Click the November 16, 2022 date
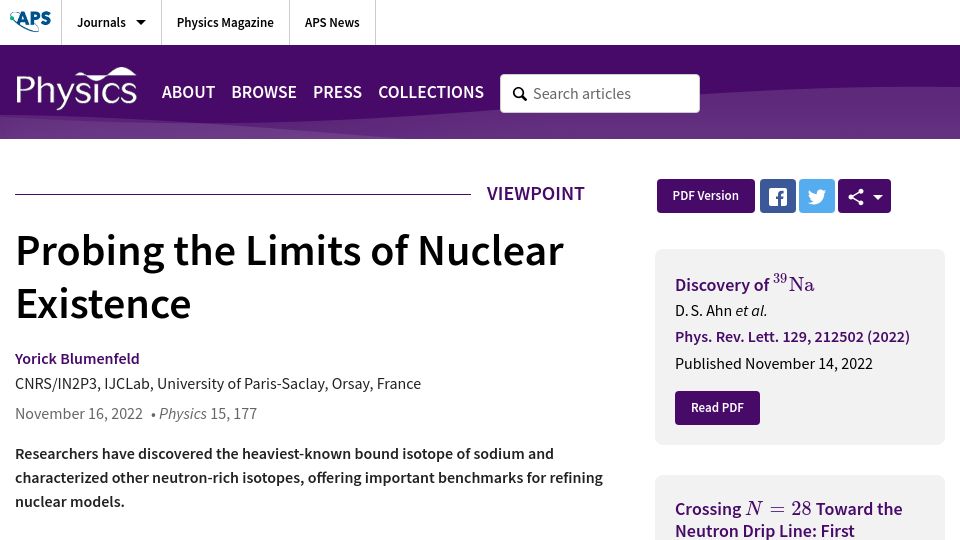The width and height of the screenshot is (960, 540). coord(79,414)
